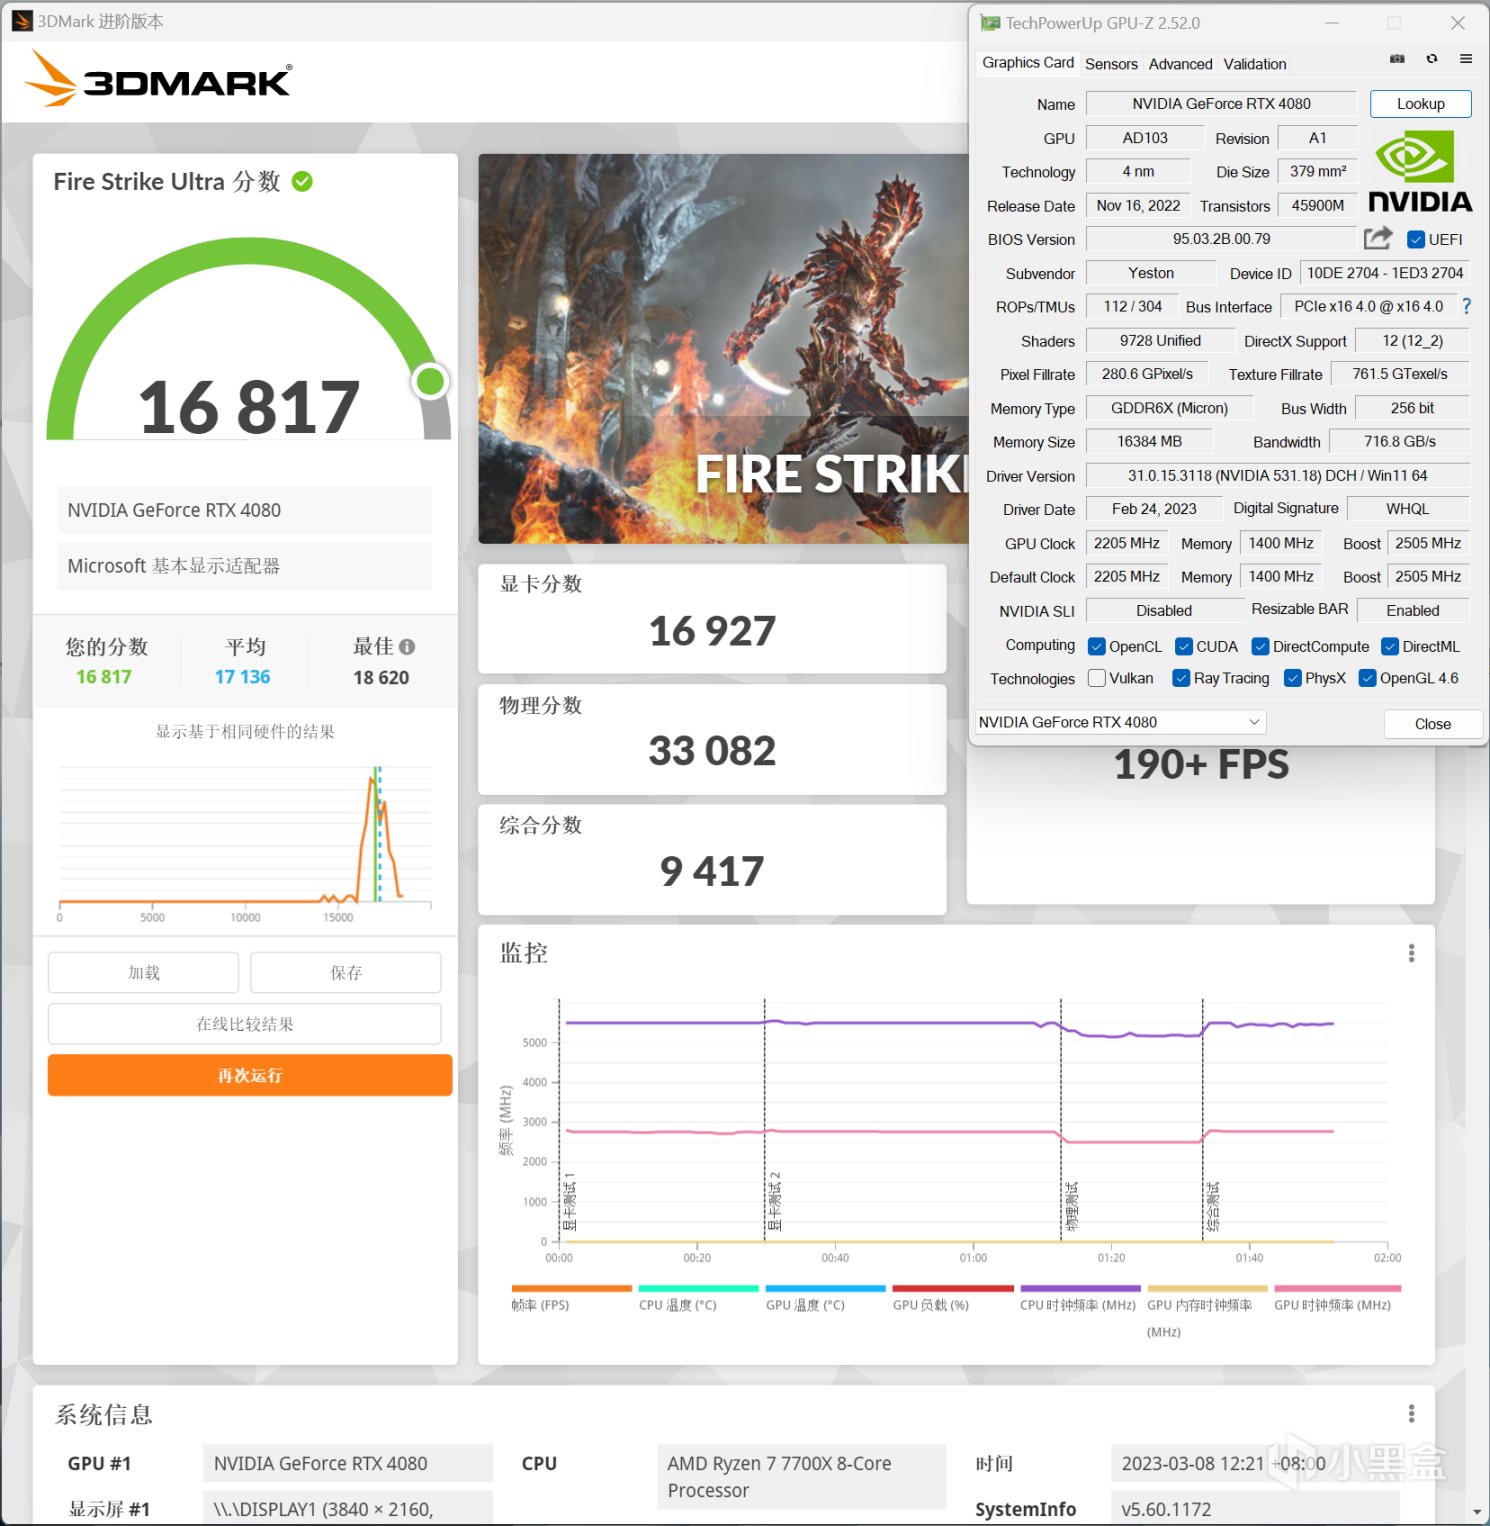This screenshot has width=1490, height=1526.
Task: Open the three-dot menu in the 监控 panel
Action: tap(1411, 953)
